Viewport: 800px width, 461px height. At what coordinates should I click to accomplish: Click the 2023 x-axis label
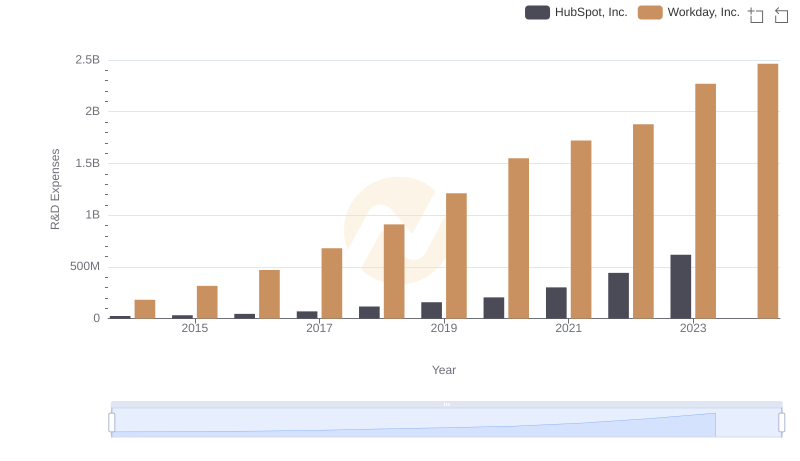click(x=693, y=328)
